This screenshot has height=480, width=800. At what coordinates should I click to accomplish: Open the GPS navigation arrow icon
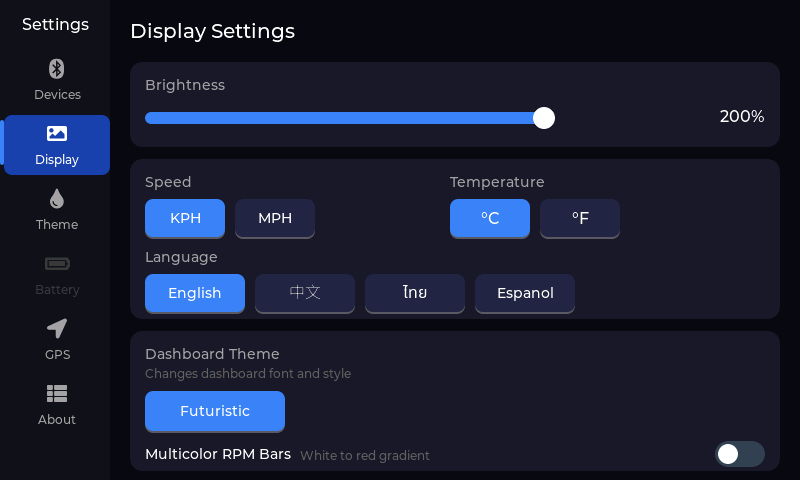57,329
